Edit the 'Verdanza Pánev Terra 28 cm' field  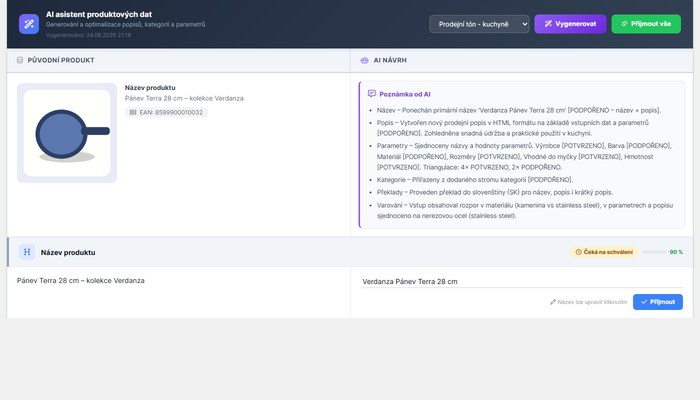click(521, 282)
